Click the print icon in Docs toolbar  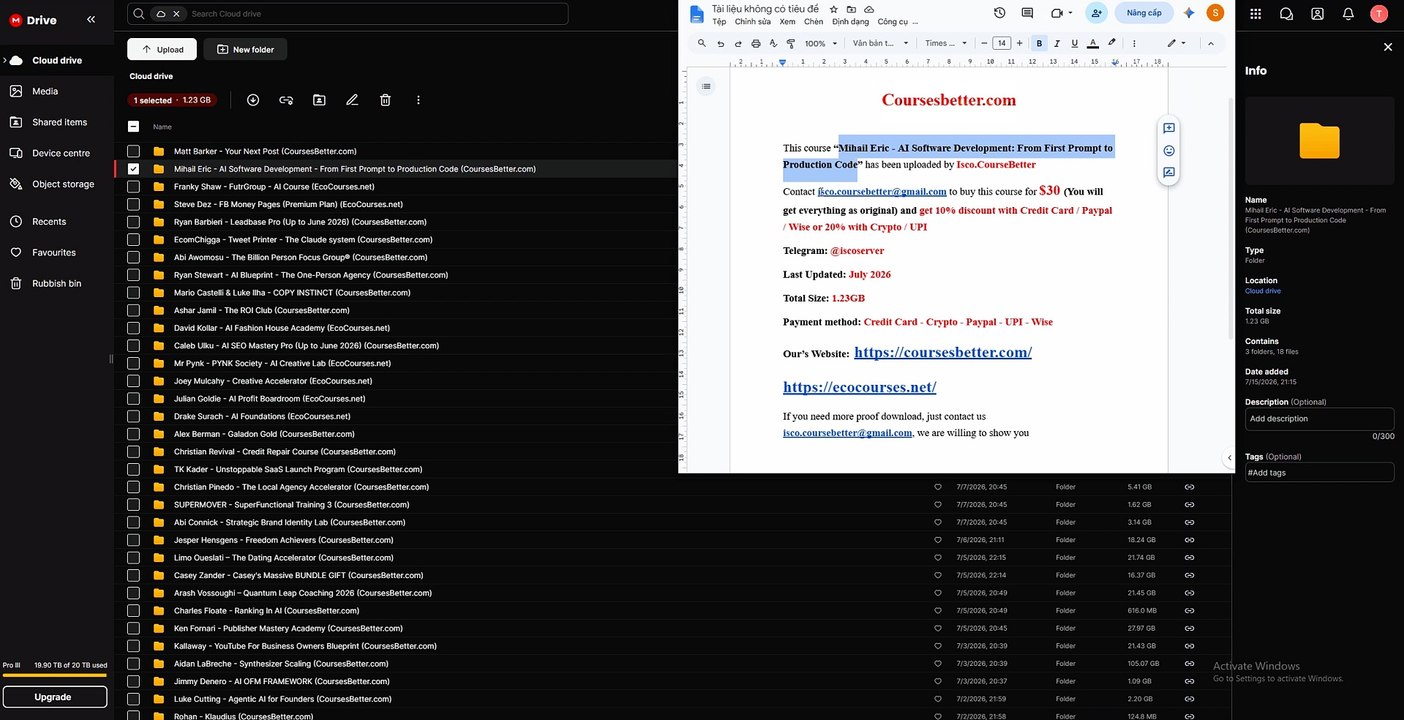click(756, 43)
